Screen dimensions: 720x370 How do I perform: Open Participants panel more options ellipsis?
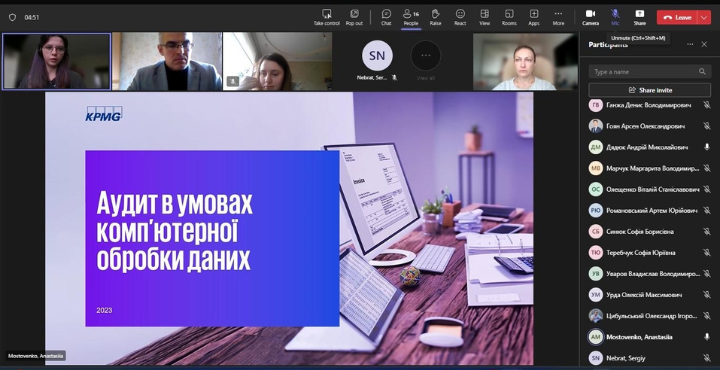[690, 45]
